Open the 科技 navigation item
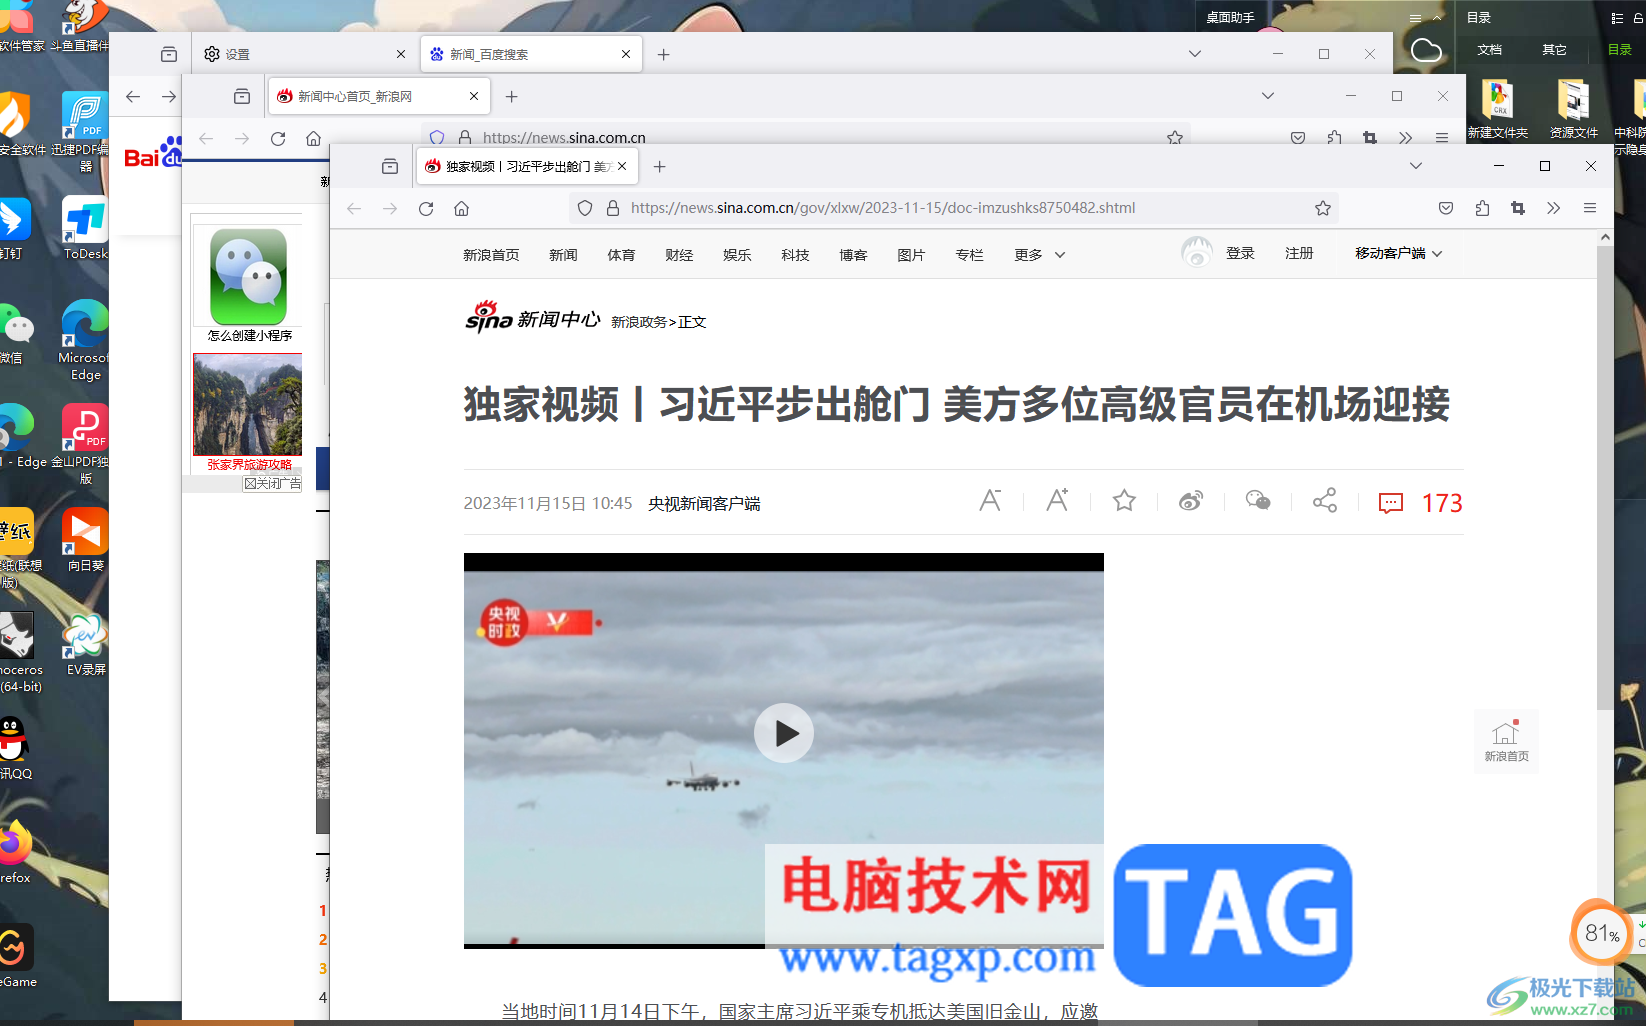This screenshot has width=1646, height=1026. click(x=795, y=255)
